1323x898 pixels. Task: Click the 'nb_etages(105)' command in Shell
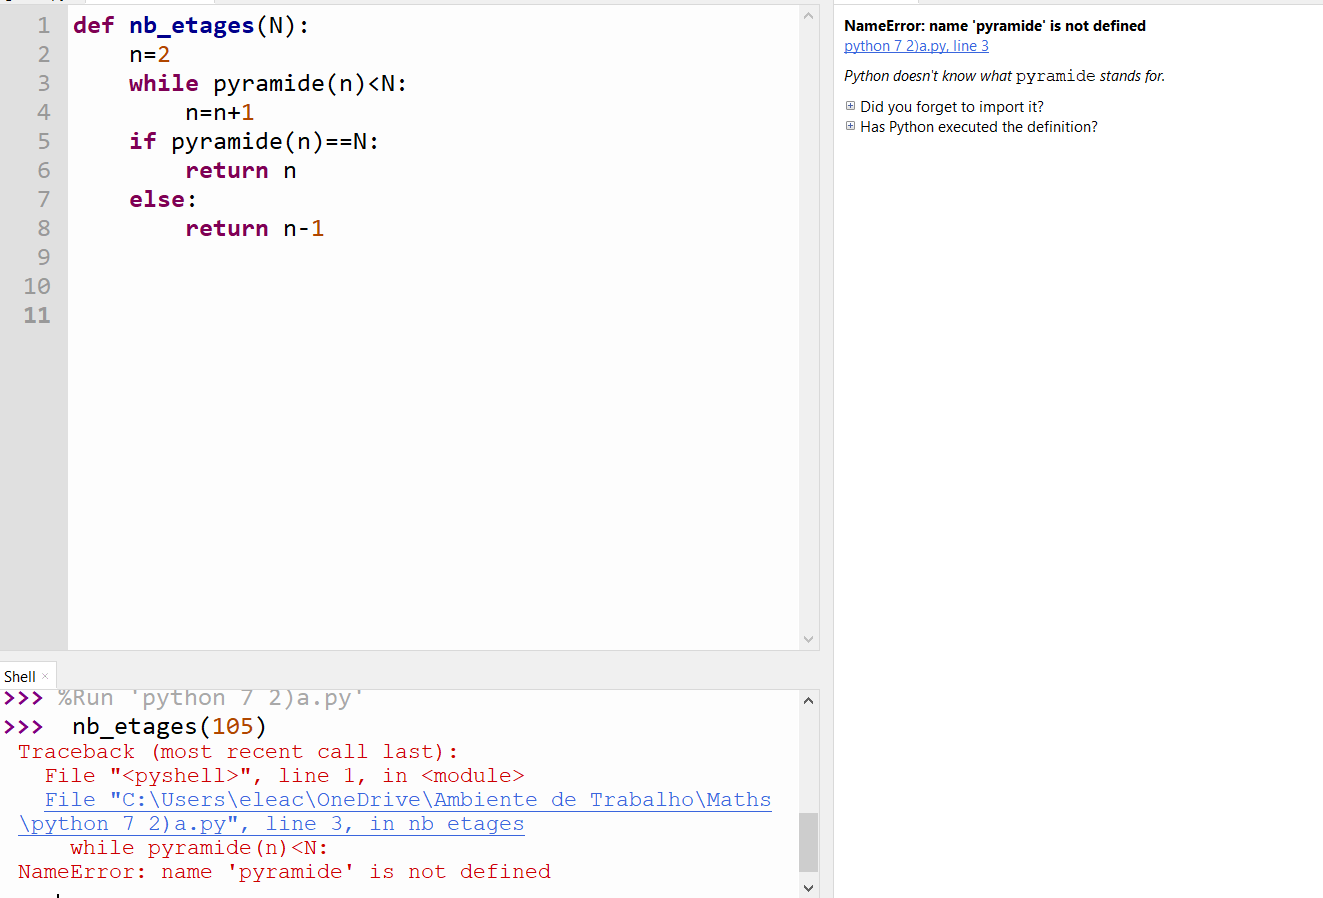pyautogui.click(x=169, y=726)
